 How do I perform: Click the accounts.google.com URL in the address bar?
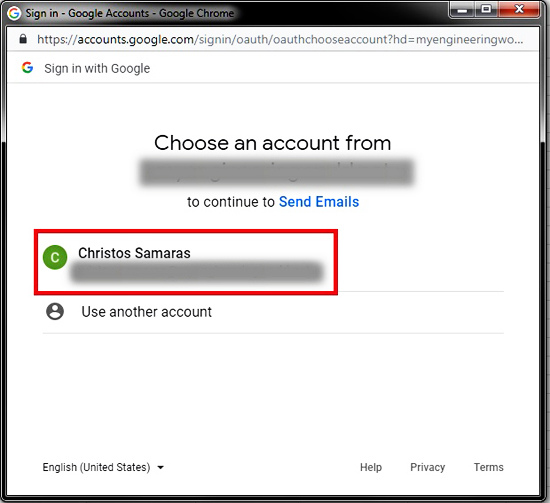pos(280,39)
